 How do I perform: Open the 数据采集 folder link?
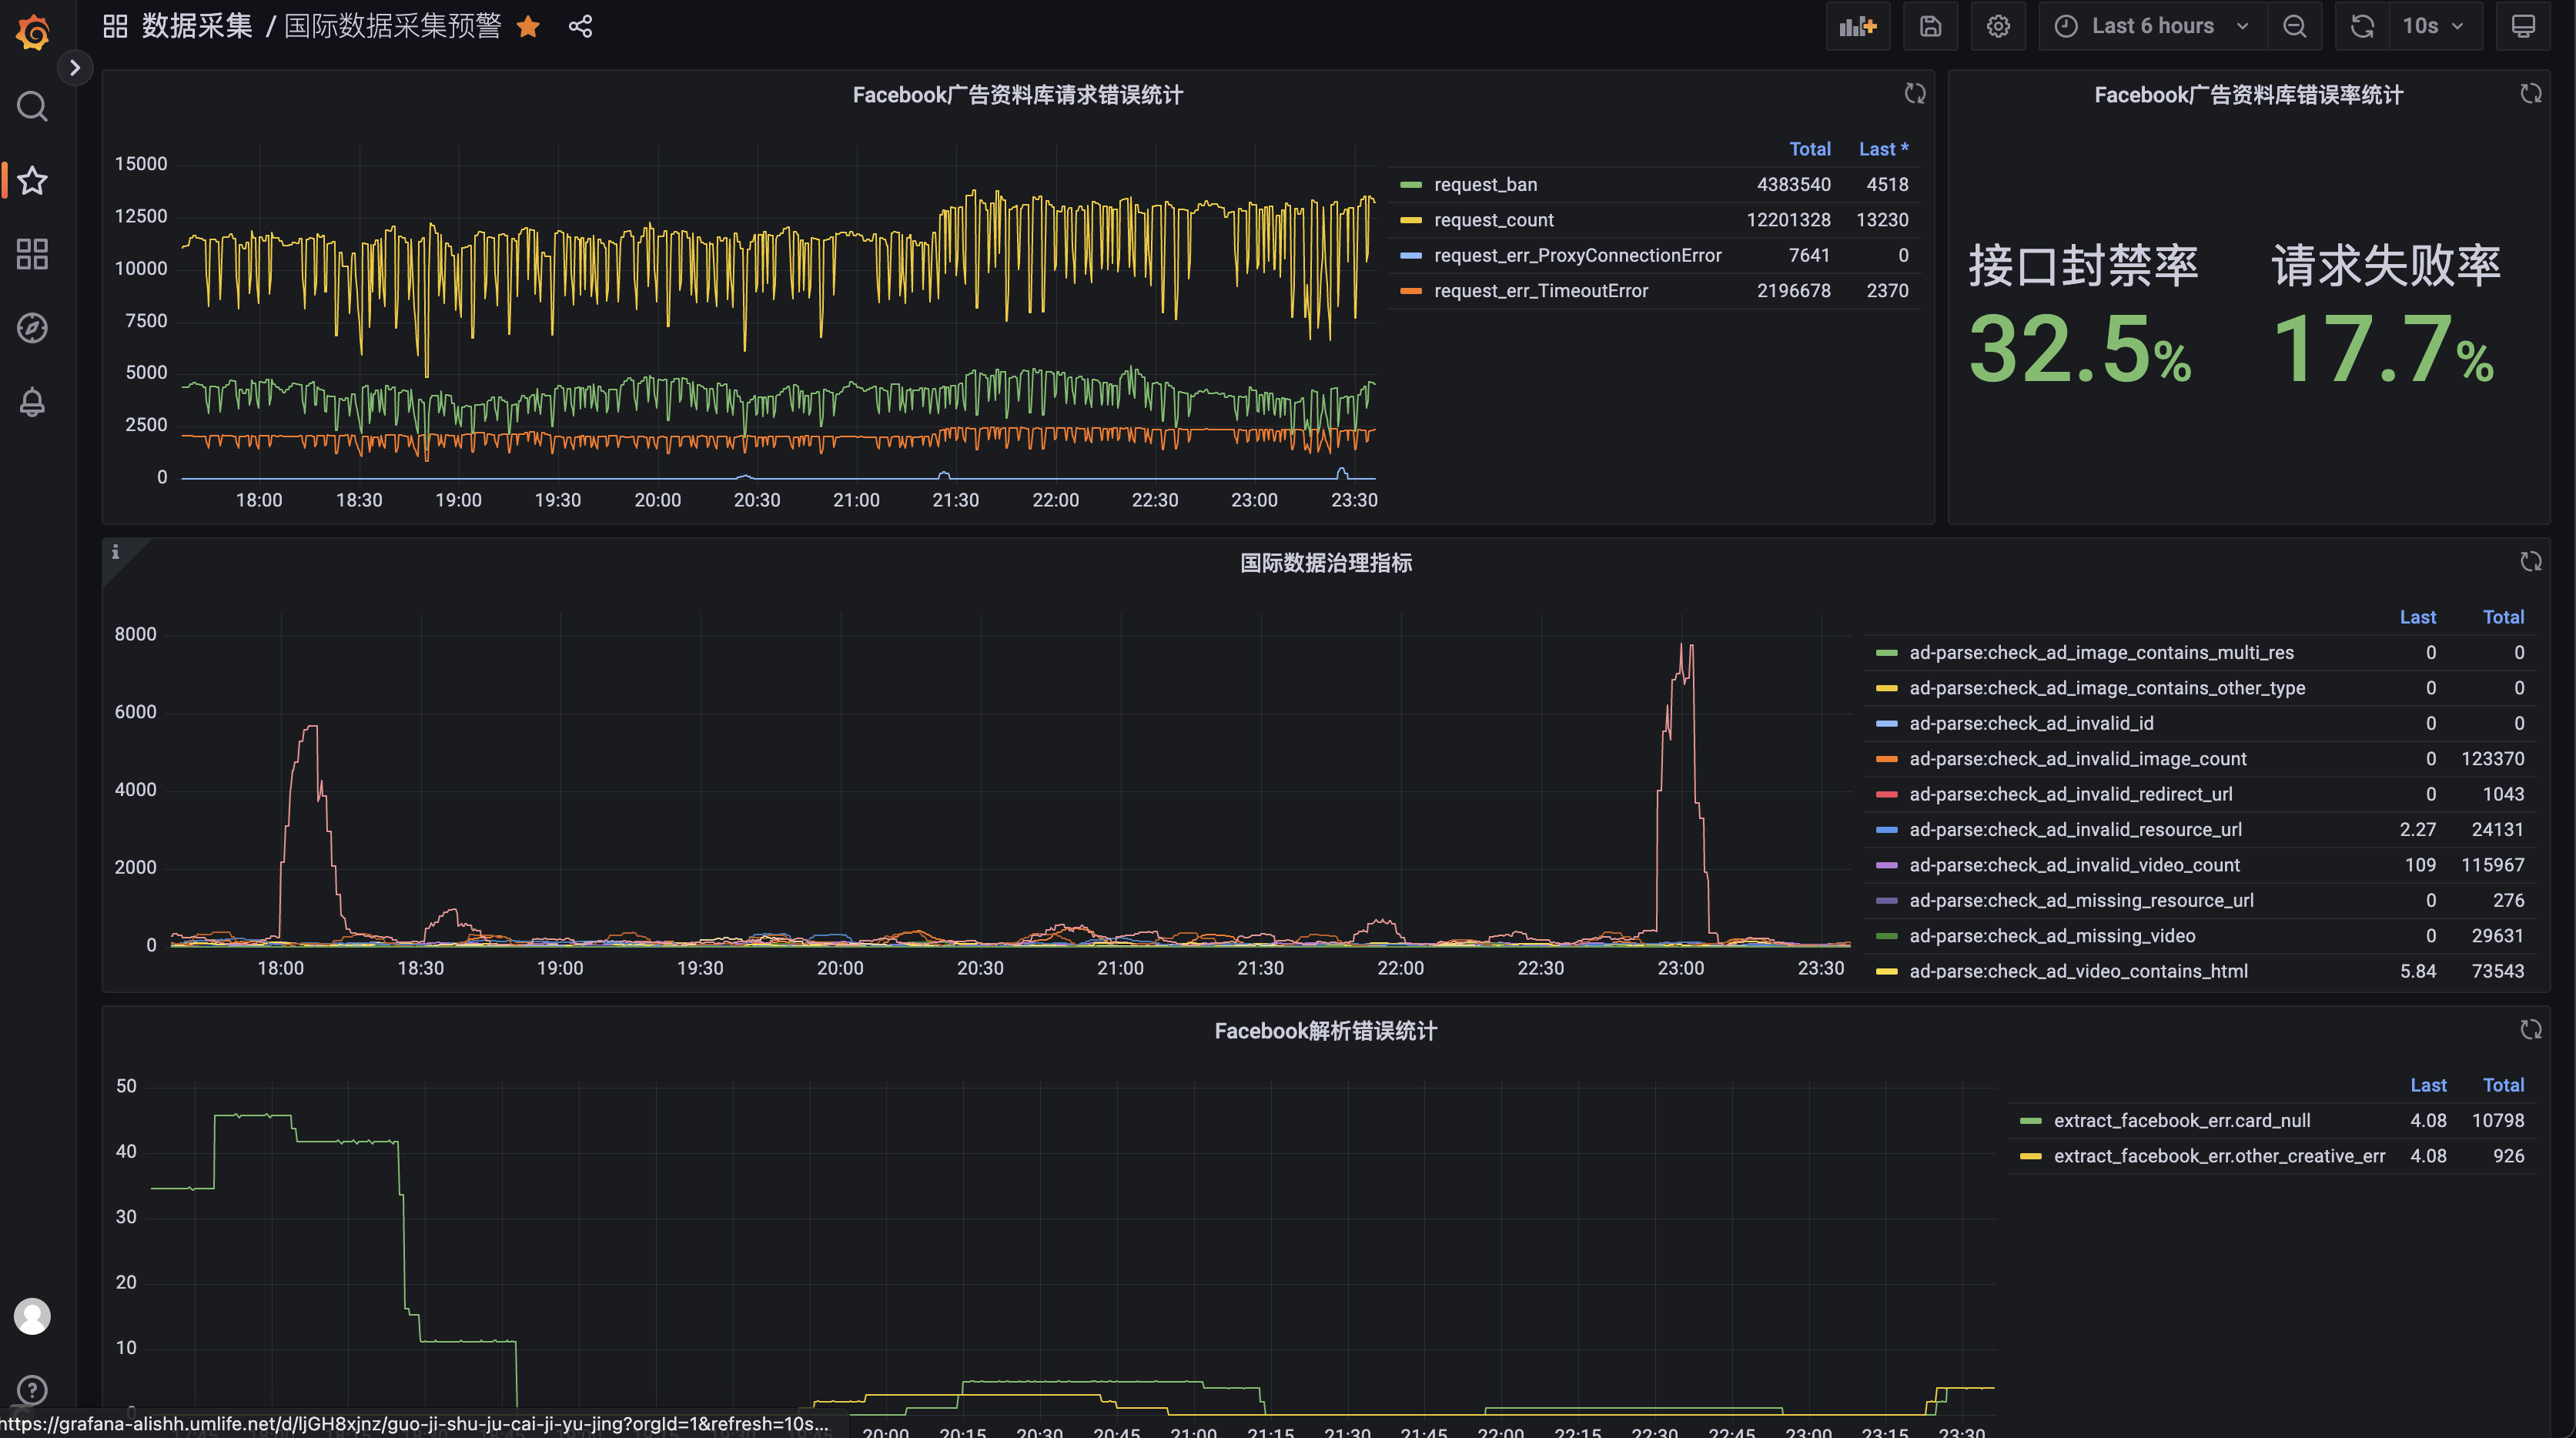[197, 26]
